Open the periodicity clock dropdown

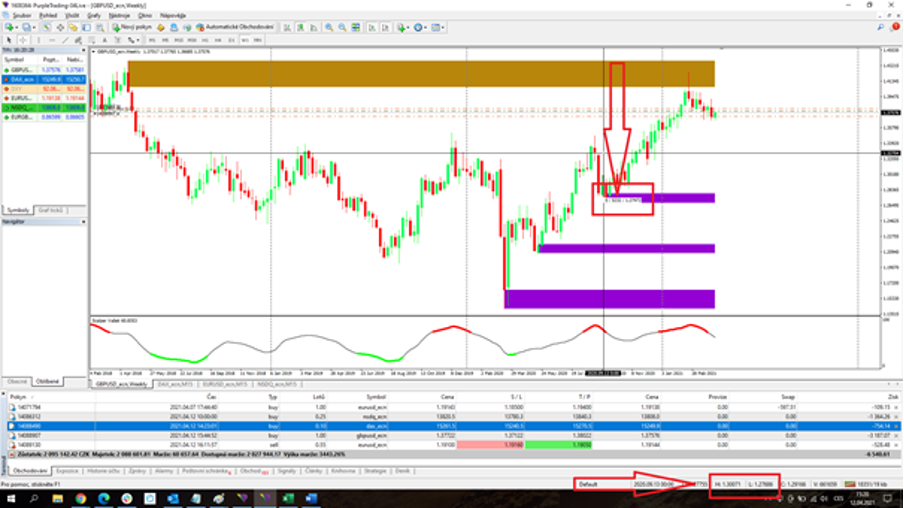coord(420,27)
